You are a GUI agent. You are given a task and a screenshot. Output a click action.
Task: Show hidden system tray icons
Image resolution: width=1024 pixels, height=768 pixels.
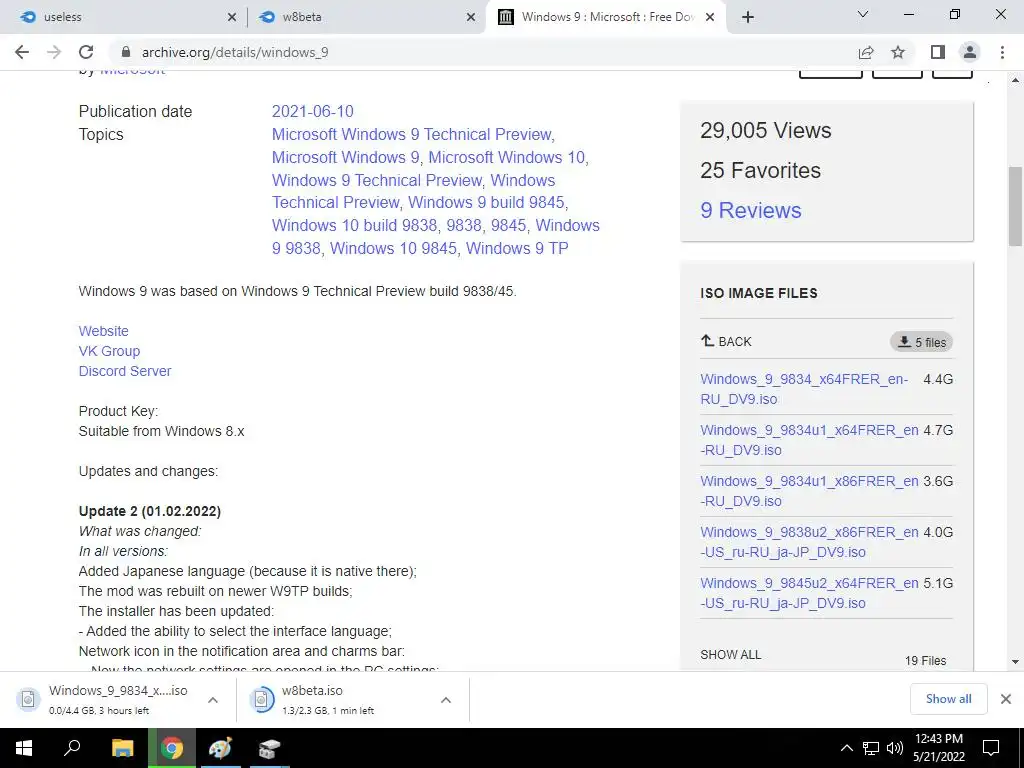pos(846,748)
